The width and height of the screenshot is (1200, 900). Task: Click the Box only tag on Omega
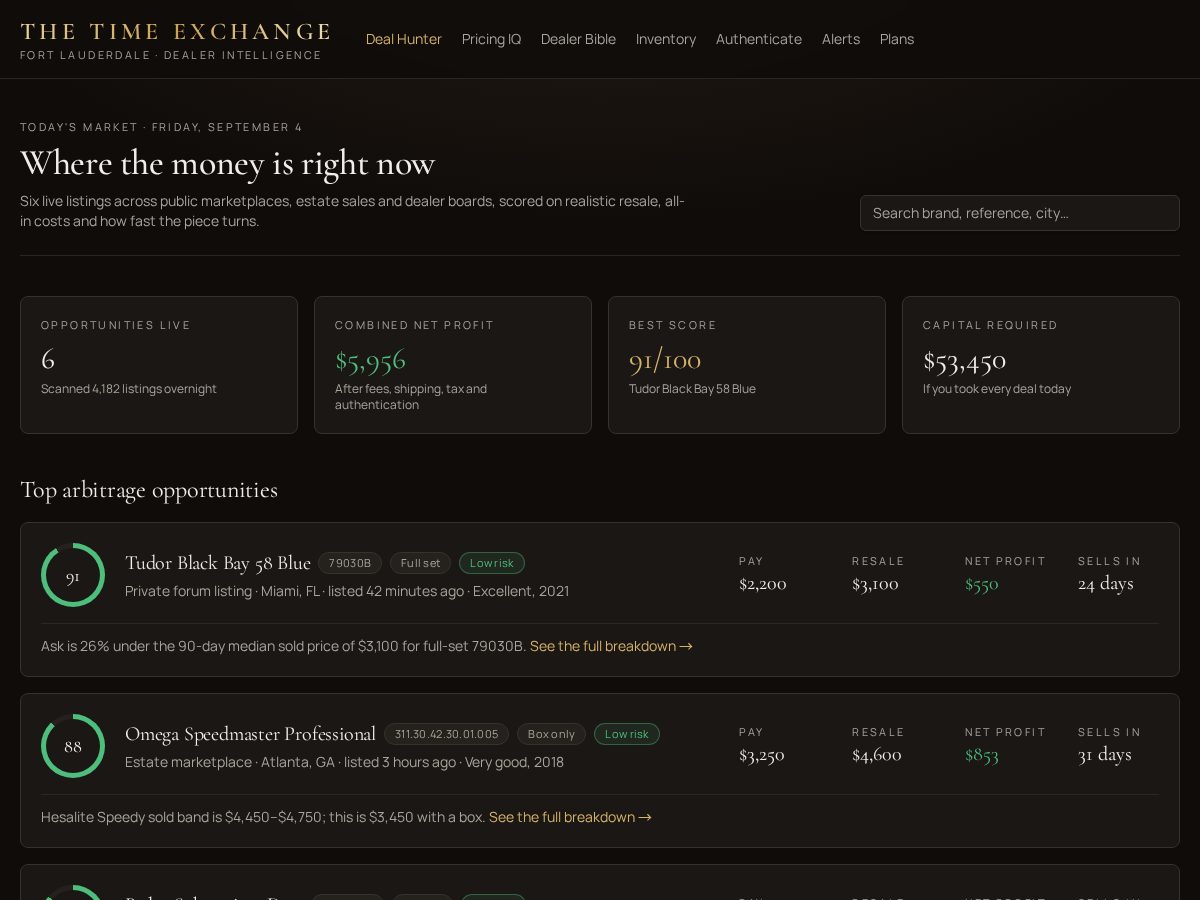[551, 734]
